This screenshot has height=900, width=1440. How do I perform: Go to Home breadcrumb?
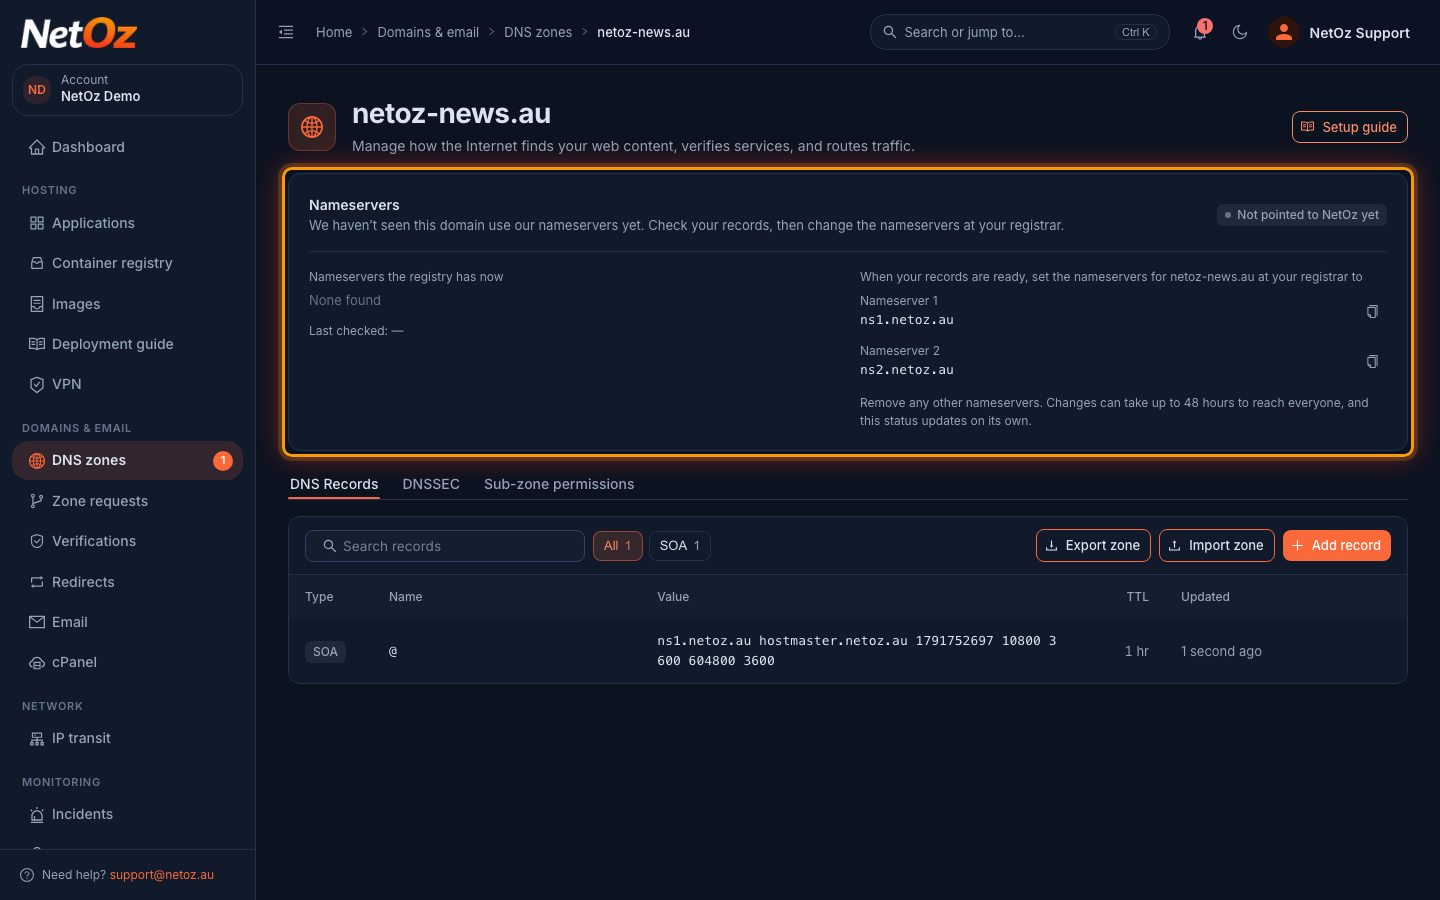tap(334, 32)
